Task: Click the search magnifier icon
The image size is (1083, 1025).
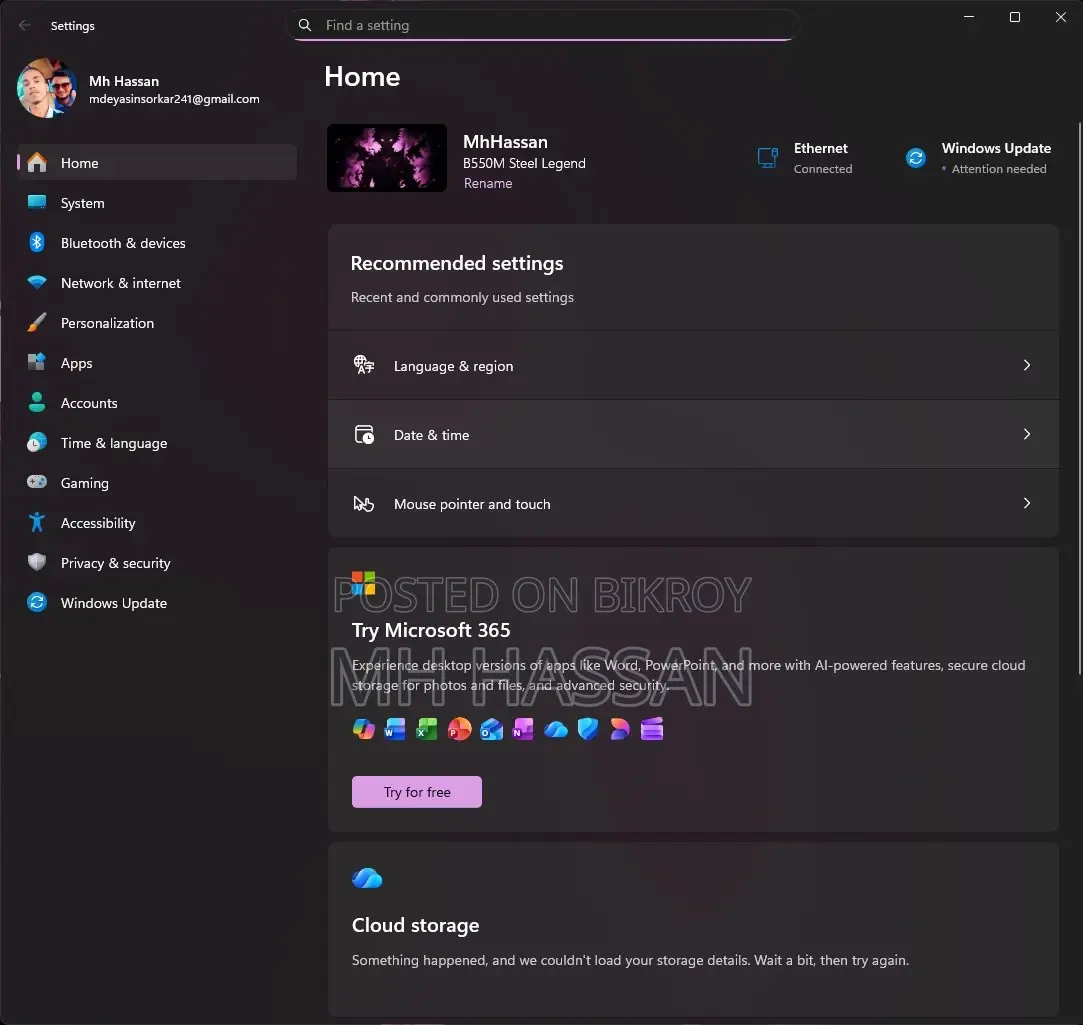Action: pos(305,25)
